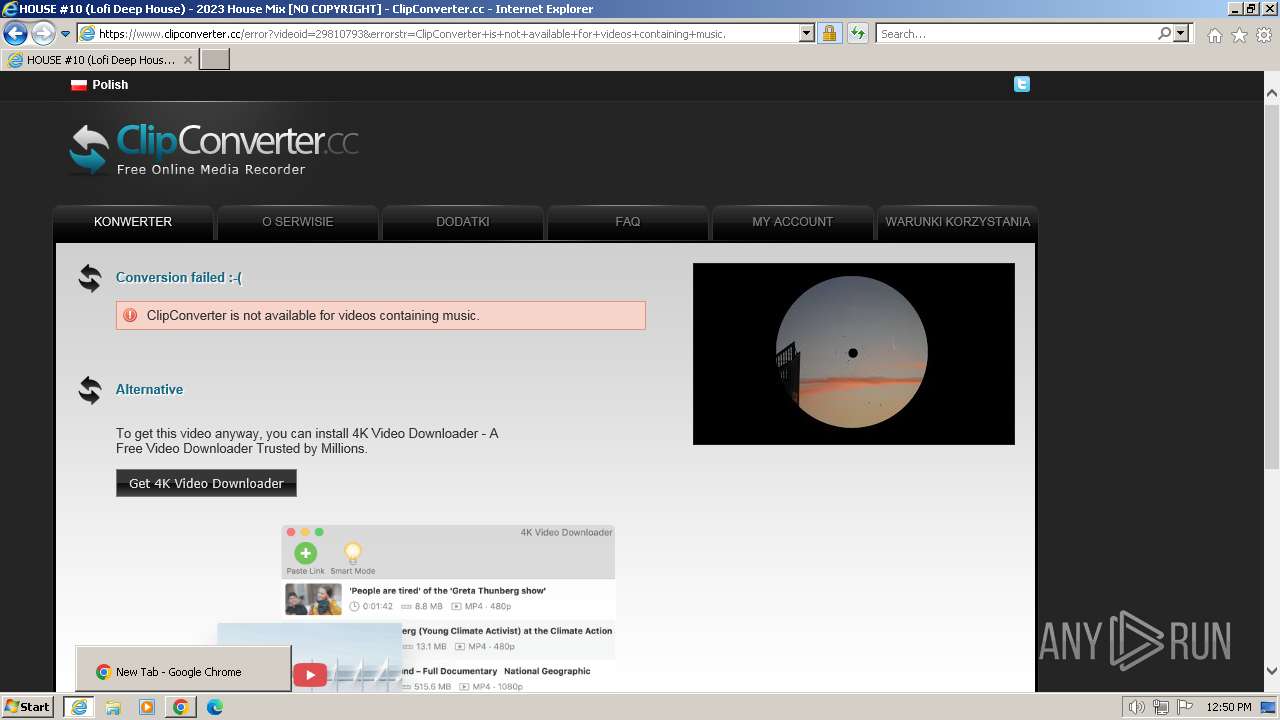Click the Conversion failed arrows icon
The image size is (1280, 720).
point(90,278)
